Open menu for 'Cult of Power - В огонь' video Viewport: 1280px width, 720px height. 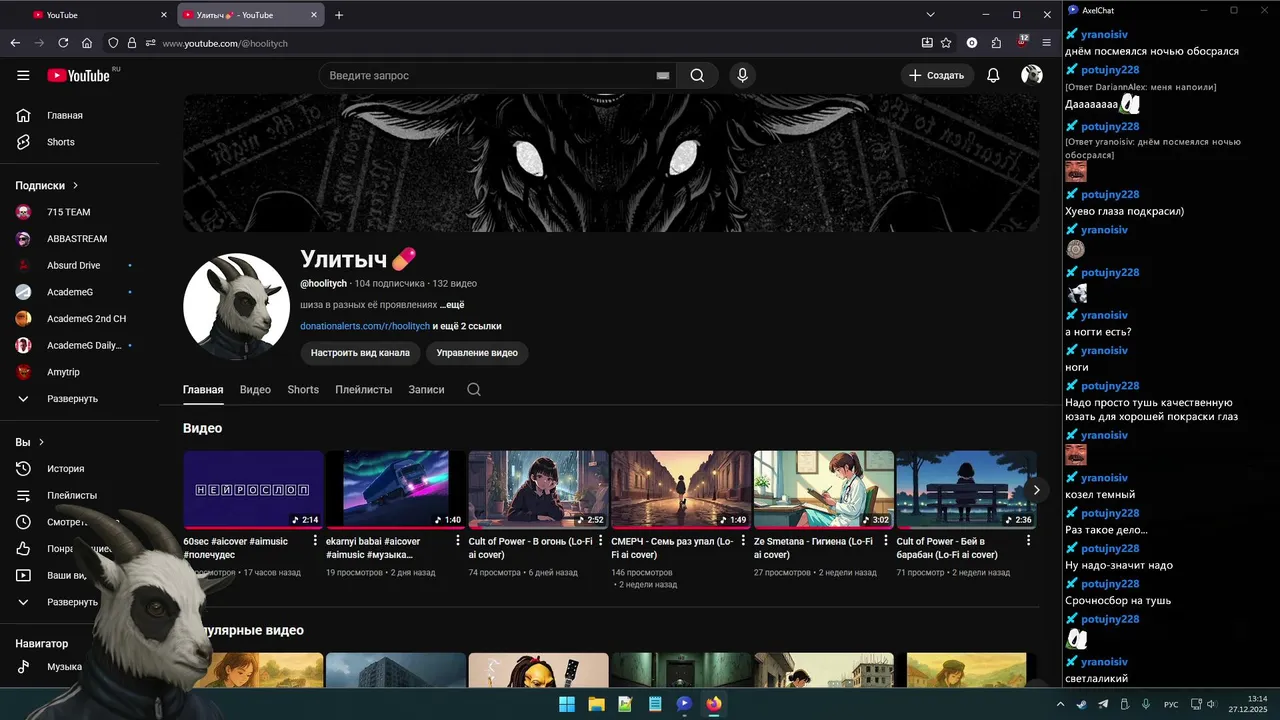[x=601, y=541]
